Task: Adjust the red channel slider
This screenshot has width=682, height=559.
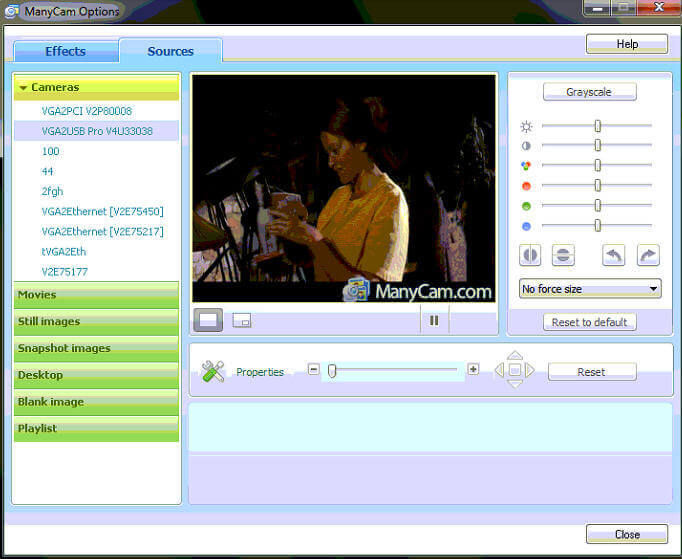Action: pos(597,185)
